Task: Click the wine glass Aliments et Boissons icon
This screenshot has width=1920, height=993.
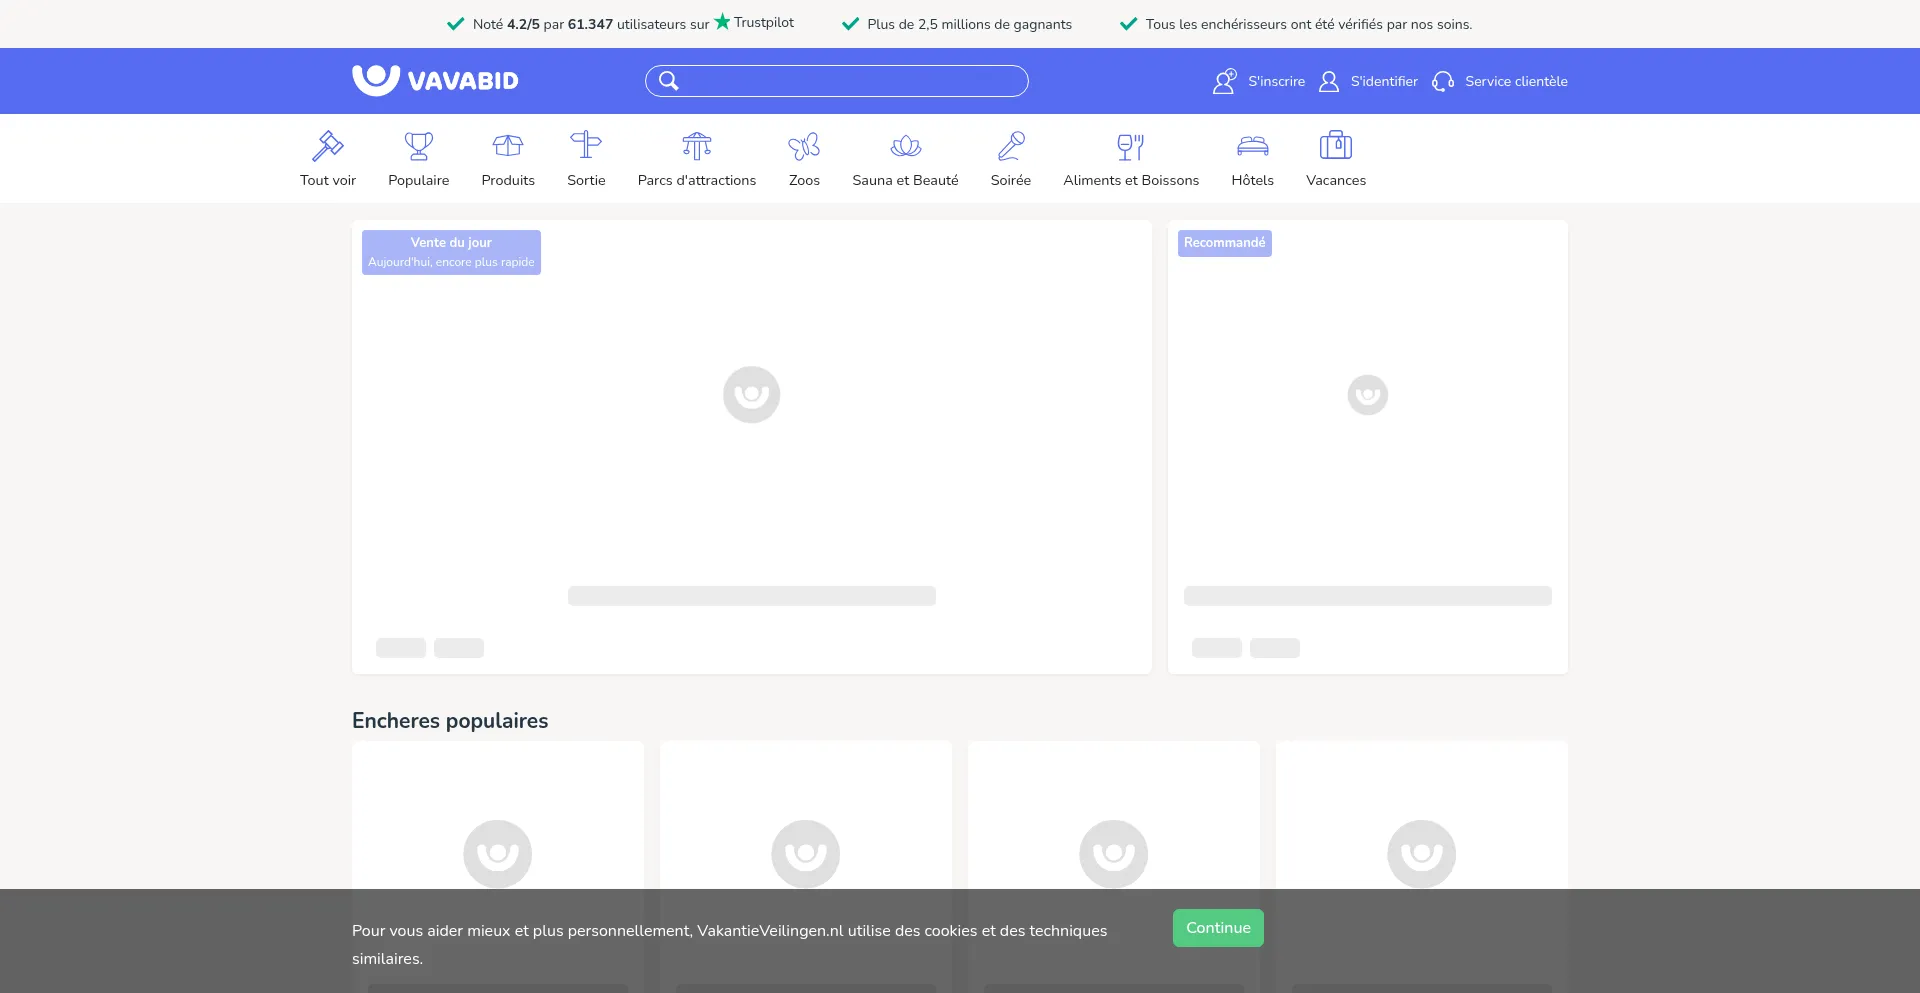Action: point(1131,146)
